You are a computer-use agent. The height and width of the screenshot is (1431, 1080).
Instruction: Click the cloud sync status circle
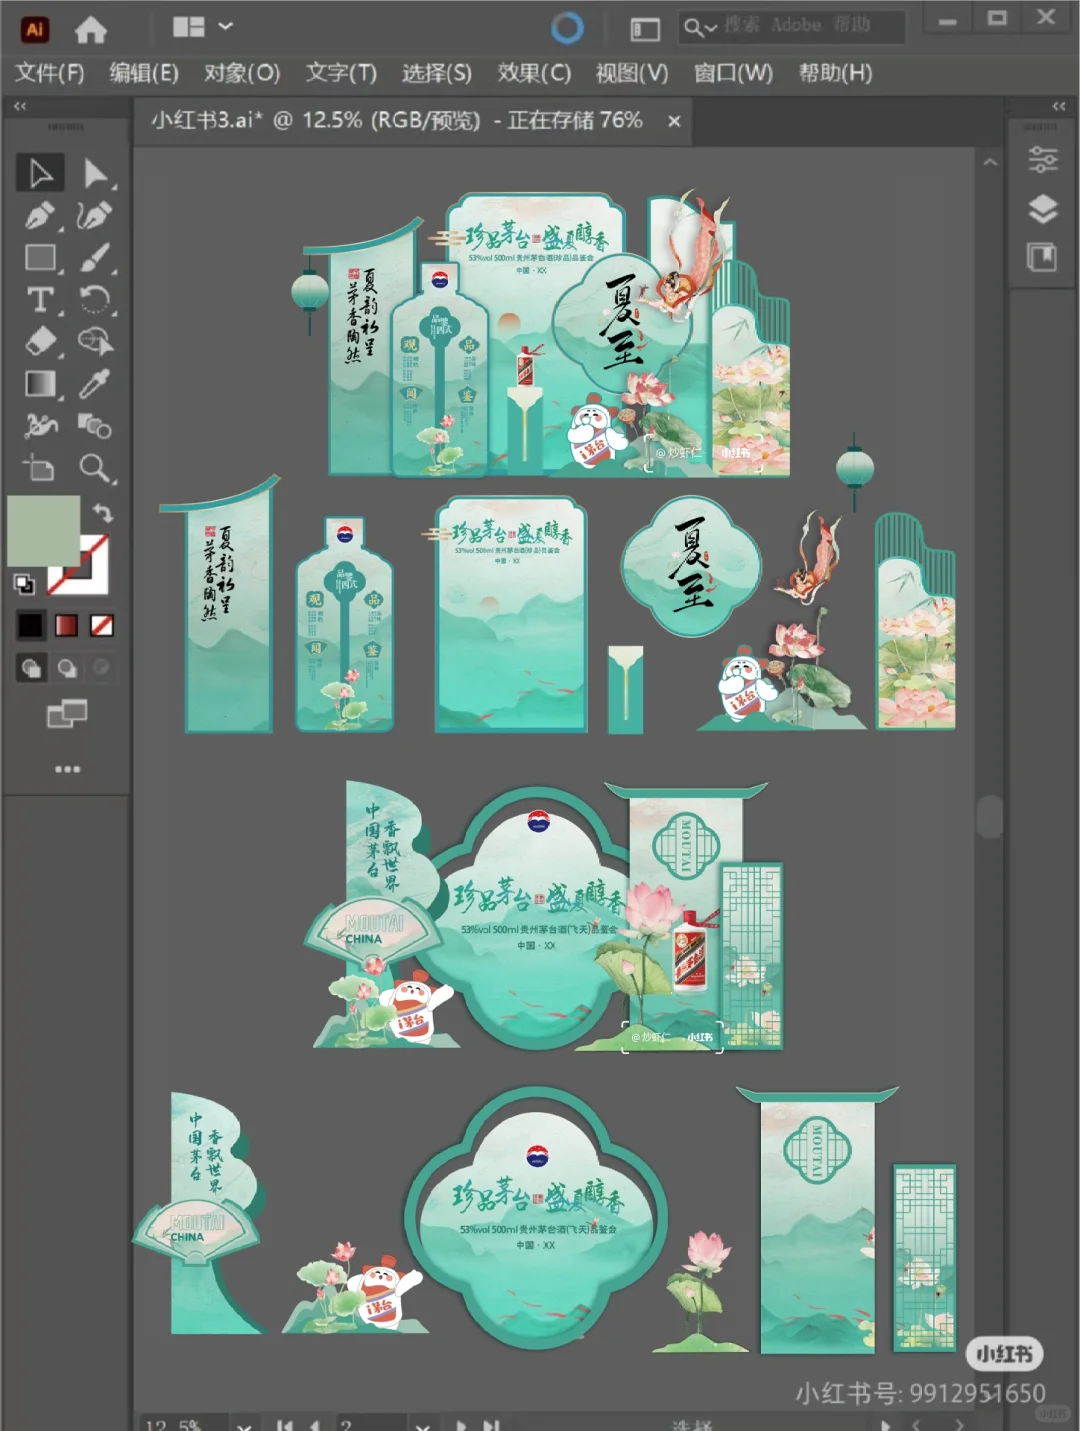(x=567, y=28)
